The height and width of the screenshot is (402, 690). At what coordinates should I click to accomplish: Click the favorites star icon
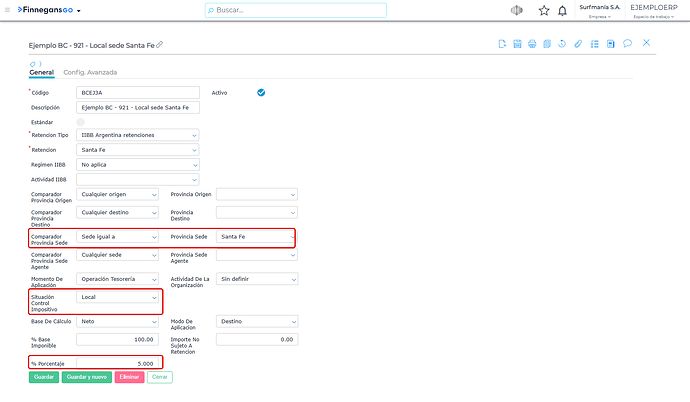[x=544, y=11]
